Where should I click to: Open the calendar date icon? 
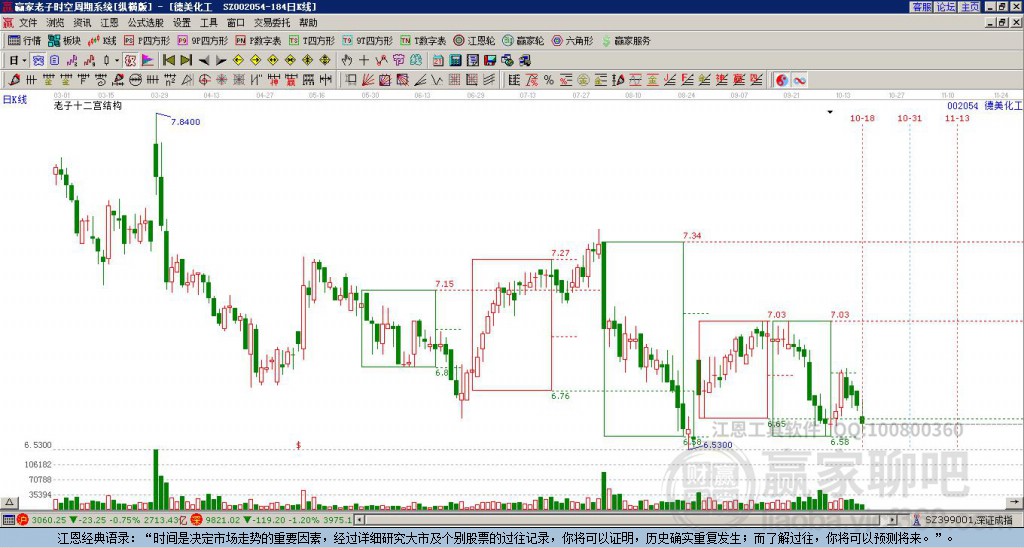(438, 60)
